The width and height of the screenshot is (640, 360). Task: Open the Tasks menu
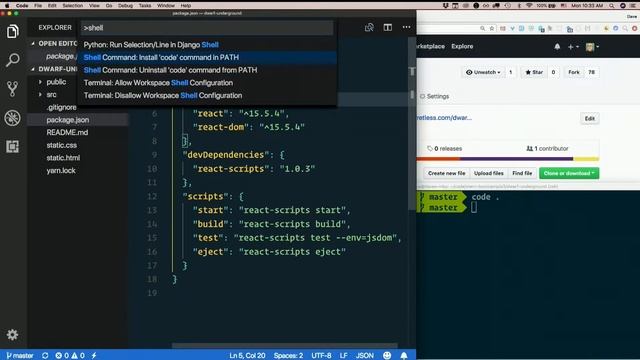coord(145,6)
